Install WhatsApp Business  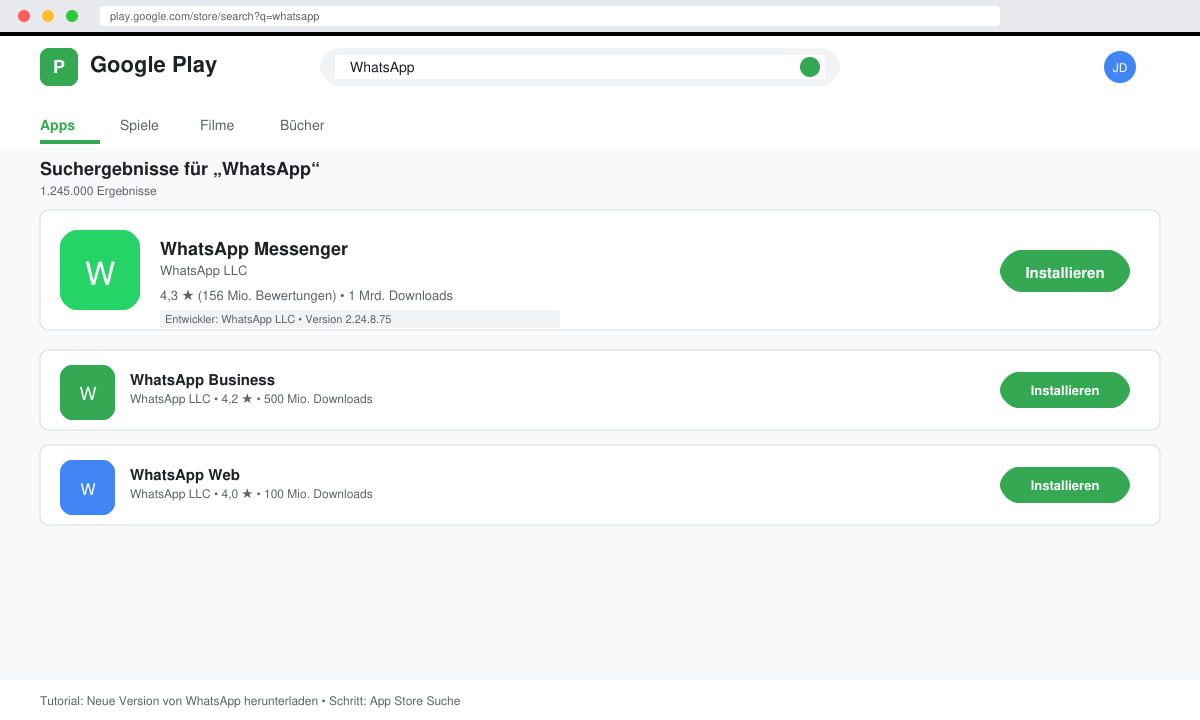[x=1065, y=390]
